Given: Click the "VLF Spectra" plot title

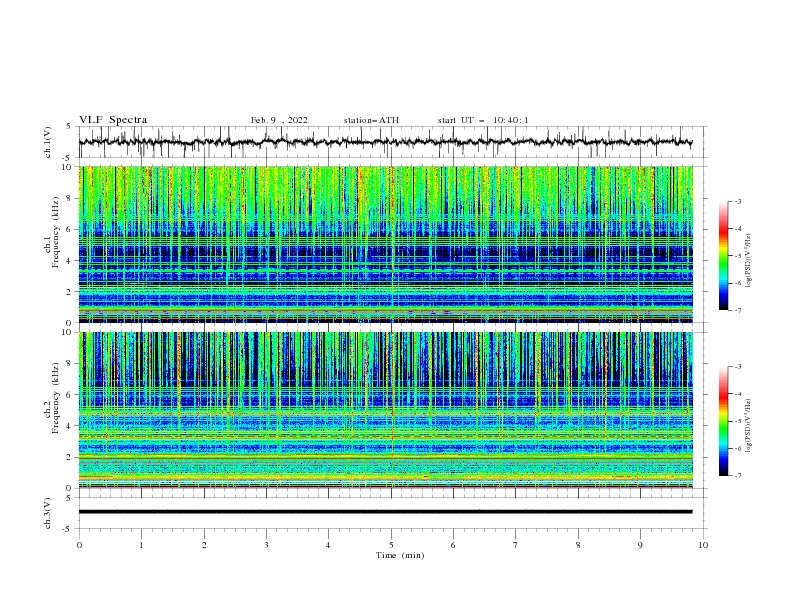Looking at the screenshot, I should coord(113,120).
